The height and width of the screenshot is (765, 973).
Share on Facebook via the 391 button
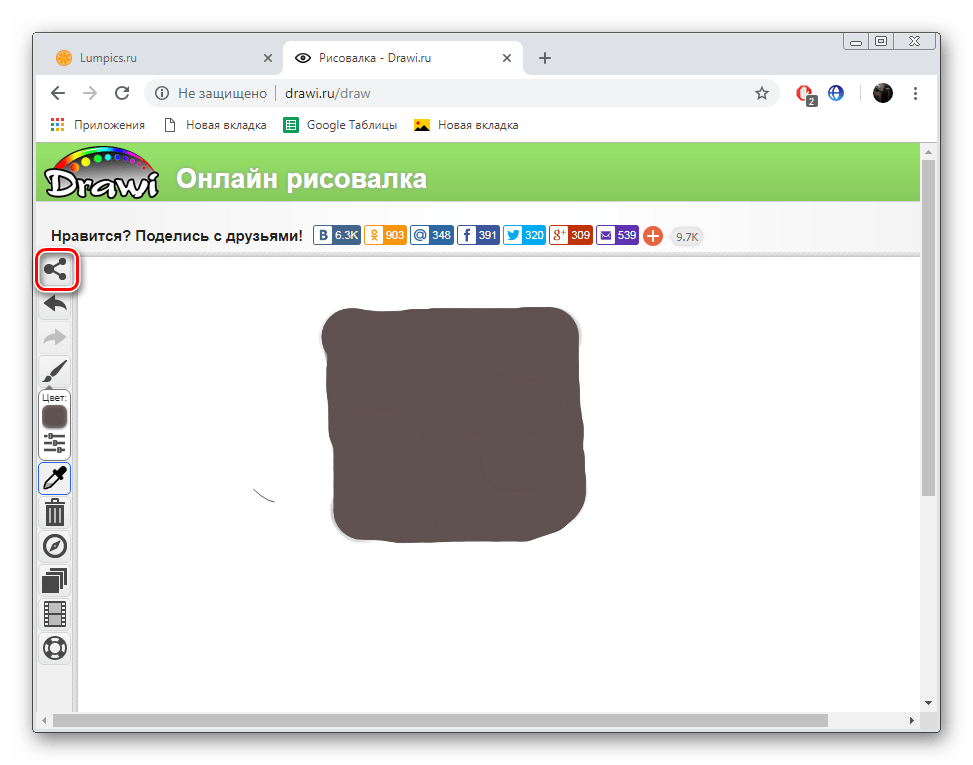coord(478,236)
